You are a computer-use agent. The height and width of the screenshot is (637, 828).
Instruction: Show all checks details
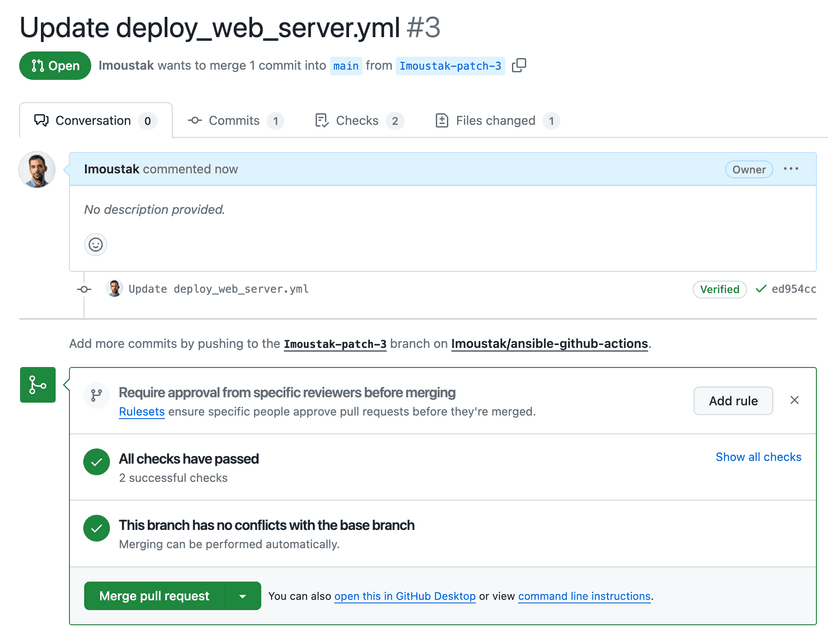click(x=758, y=457)
